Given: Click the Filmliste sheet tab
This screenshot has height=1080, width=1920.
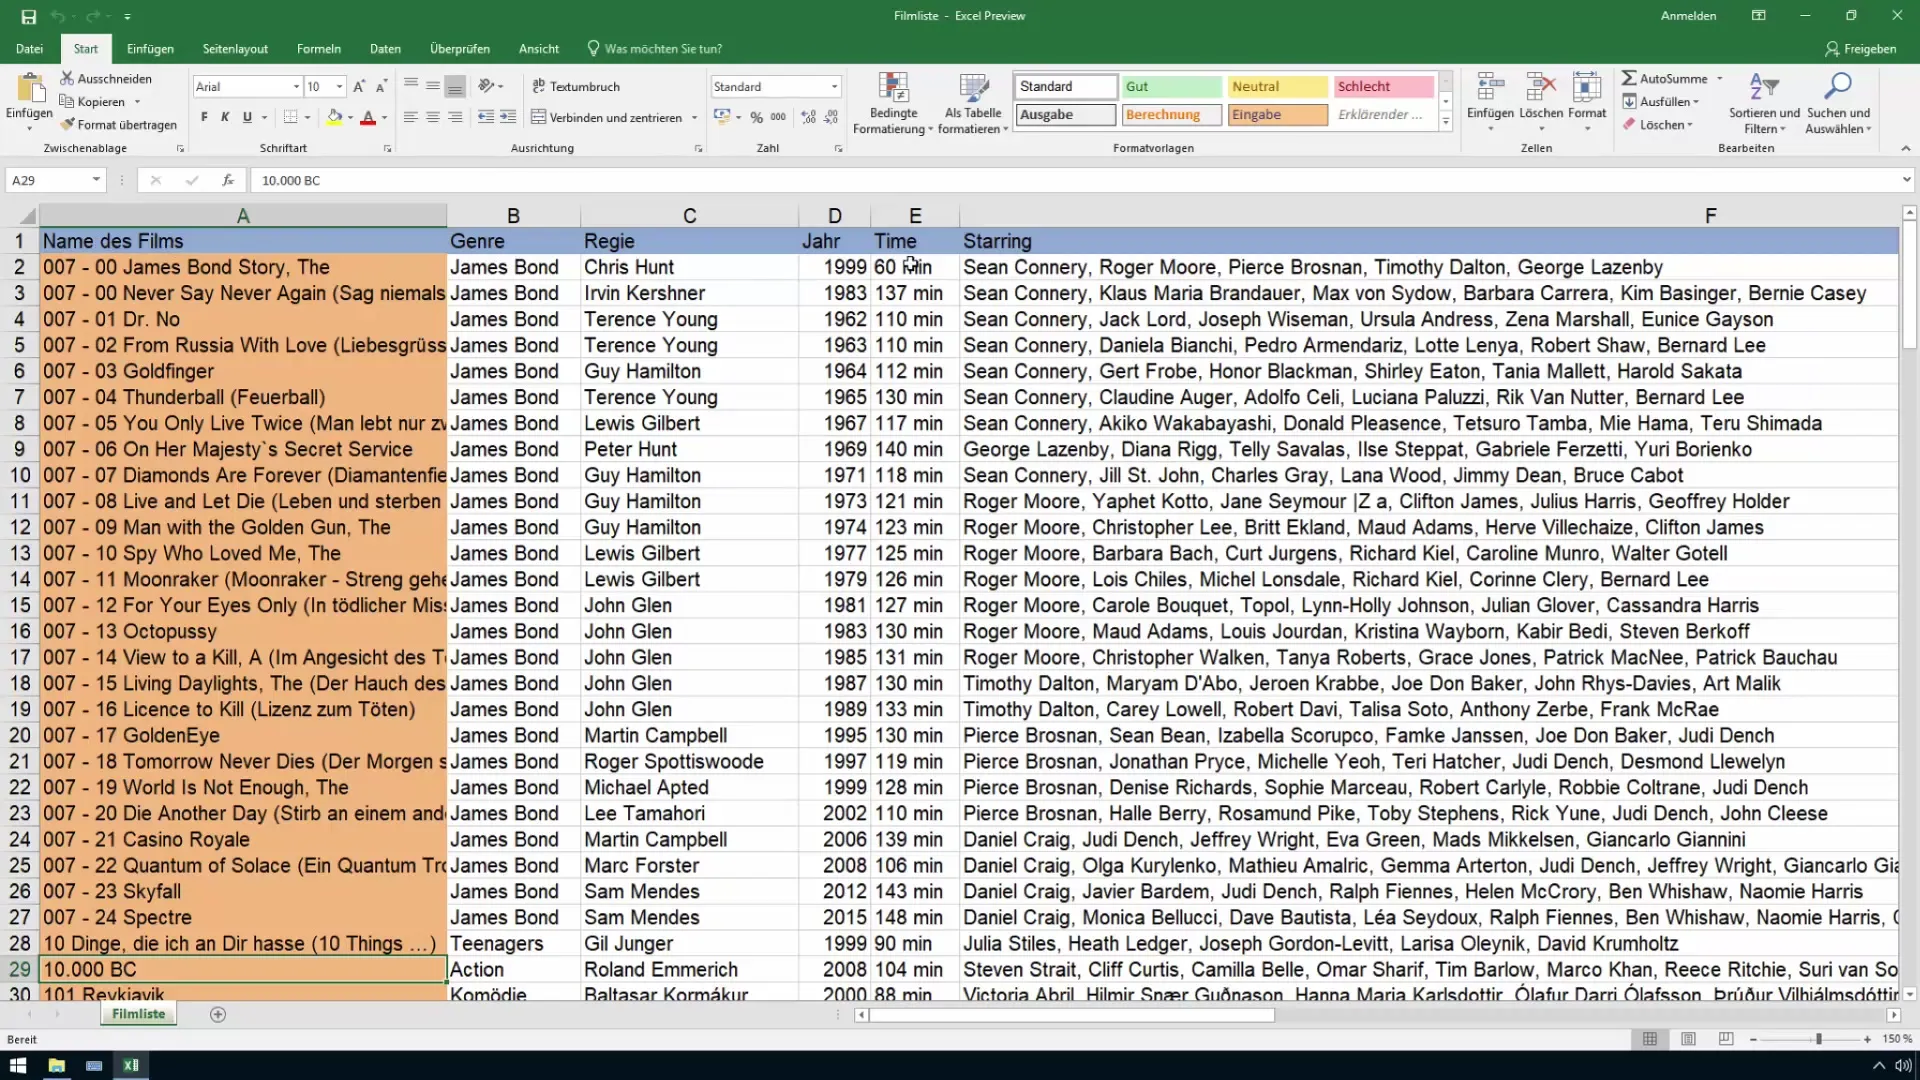Looking at the screenshot, I should pyautogui.click(x=138, y=1014).
